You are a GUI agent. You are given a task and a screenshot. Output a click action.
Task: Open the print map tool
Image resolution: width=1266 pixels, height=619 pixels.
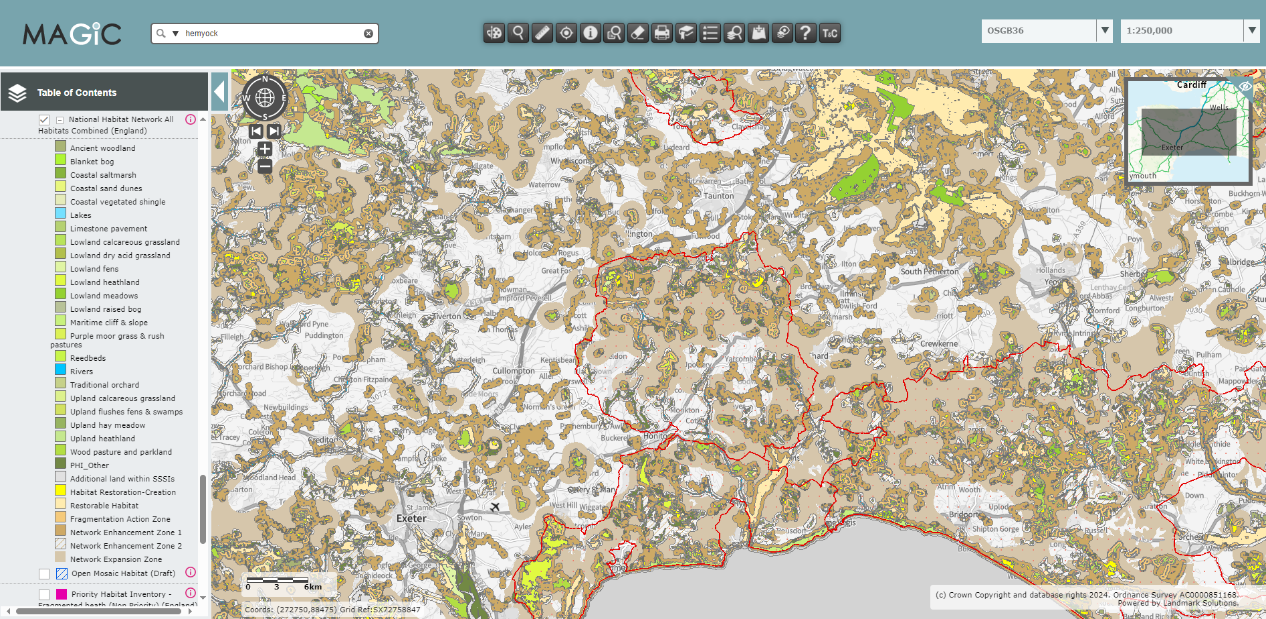pyautogui.click(x=662, y=33)
